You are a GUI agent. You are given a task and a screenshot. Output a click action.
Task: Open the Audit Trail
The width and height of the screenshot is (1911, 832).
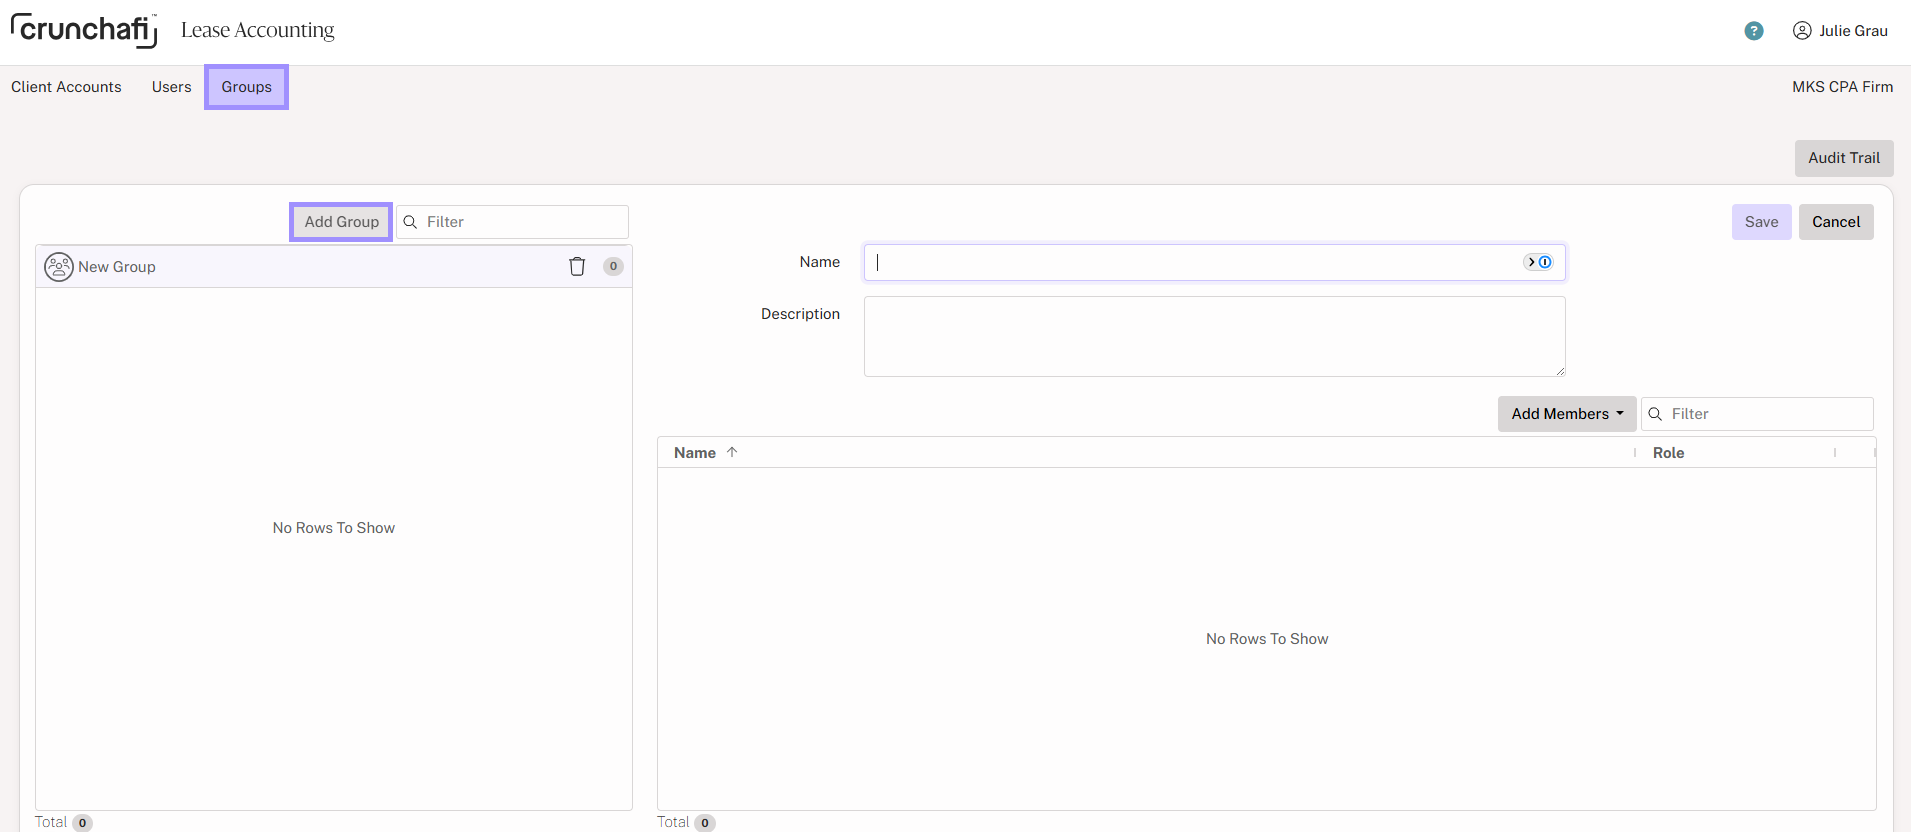coord(1843,158)
